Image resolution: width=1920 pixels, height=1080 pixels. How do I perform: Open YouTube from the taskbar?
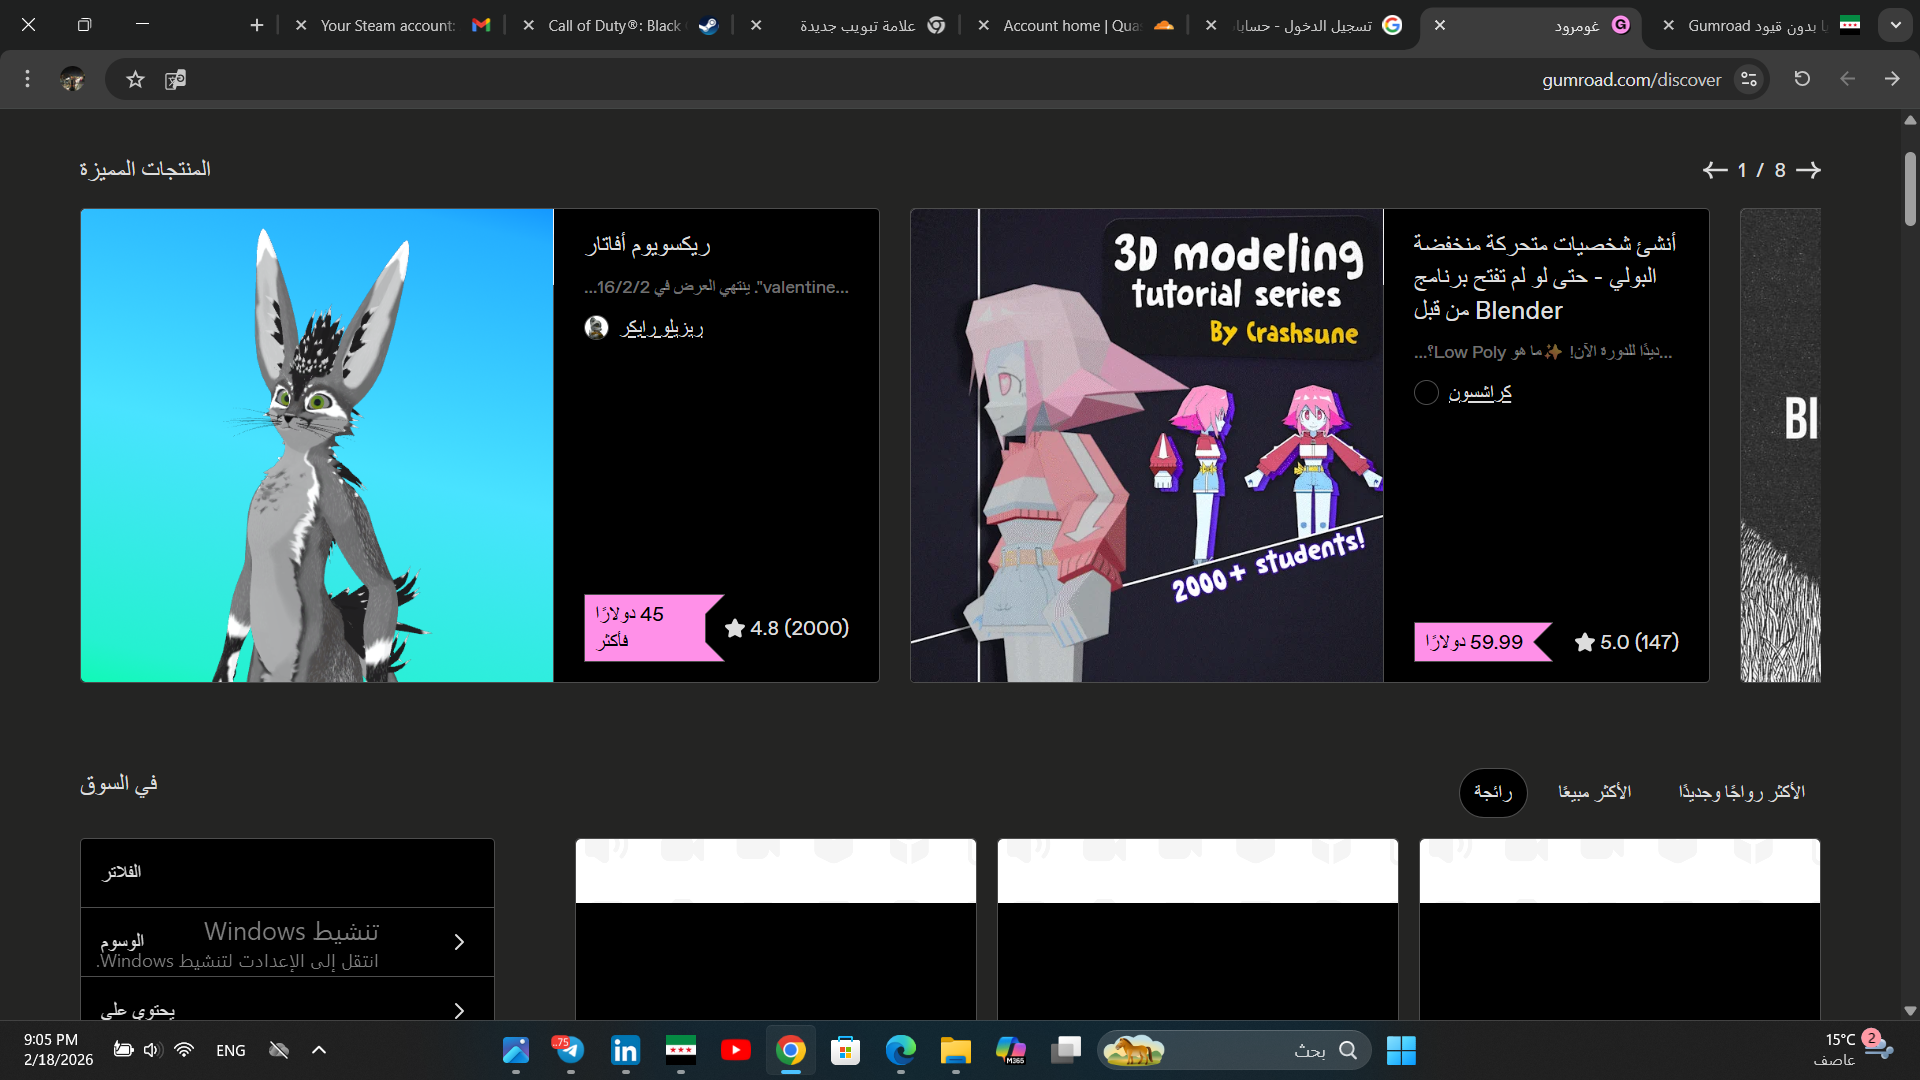coord(735,1050)
